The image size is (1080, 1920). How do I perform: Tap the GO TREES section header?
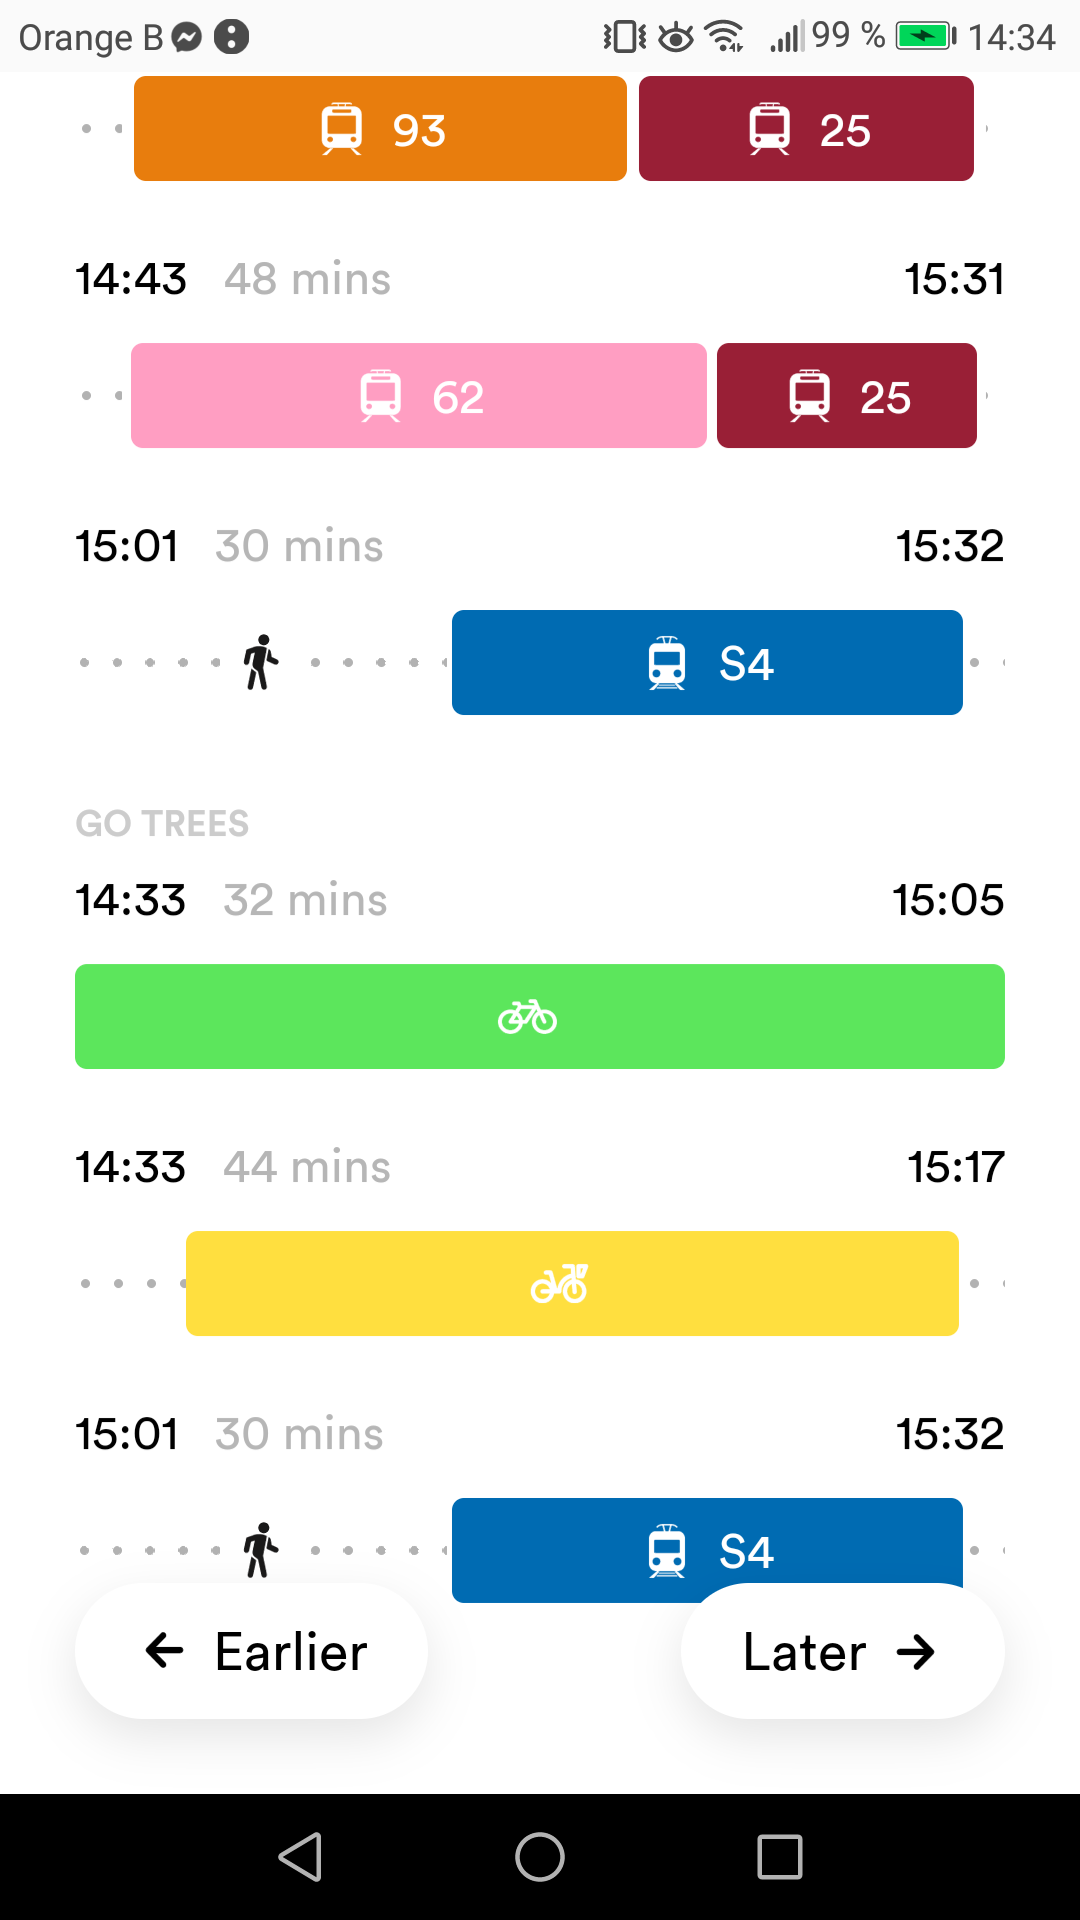[x=162, y=824]
